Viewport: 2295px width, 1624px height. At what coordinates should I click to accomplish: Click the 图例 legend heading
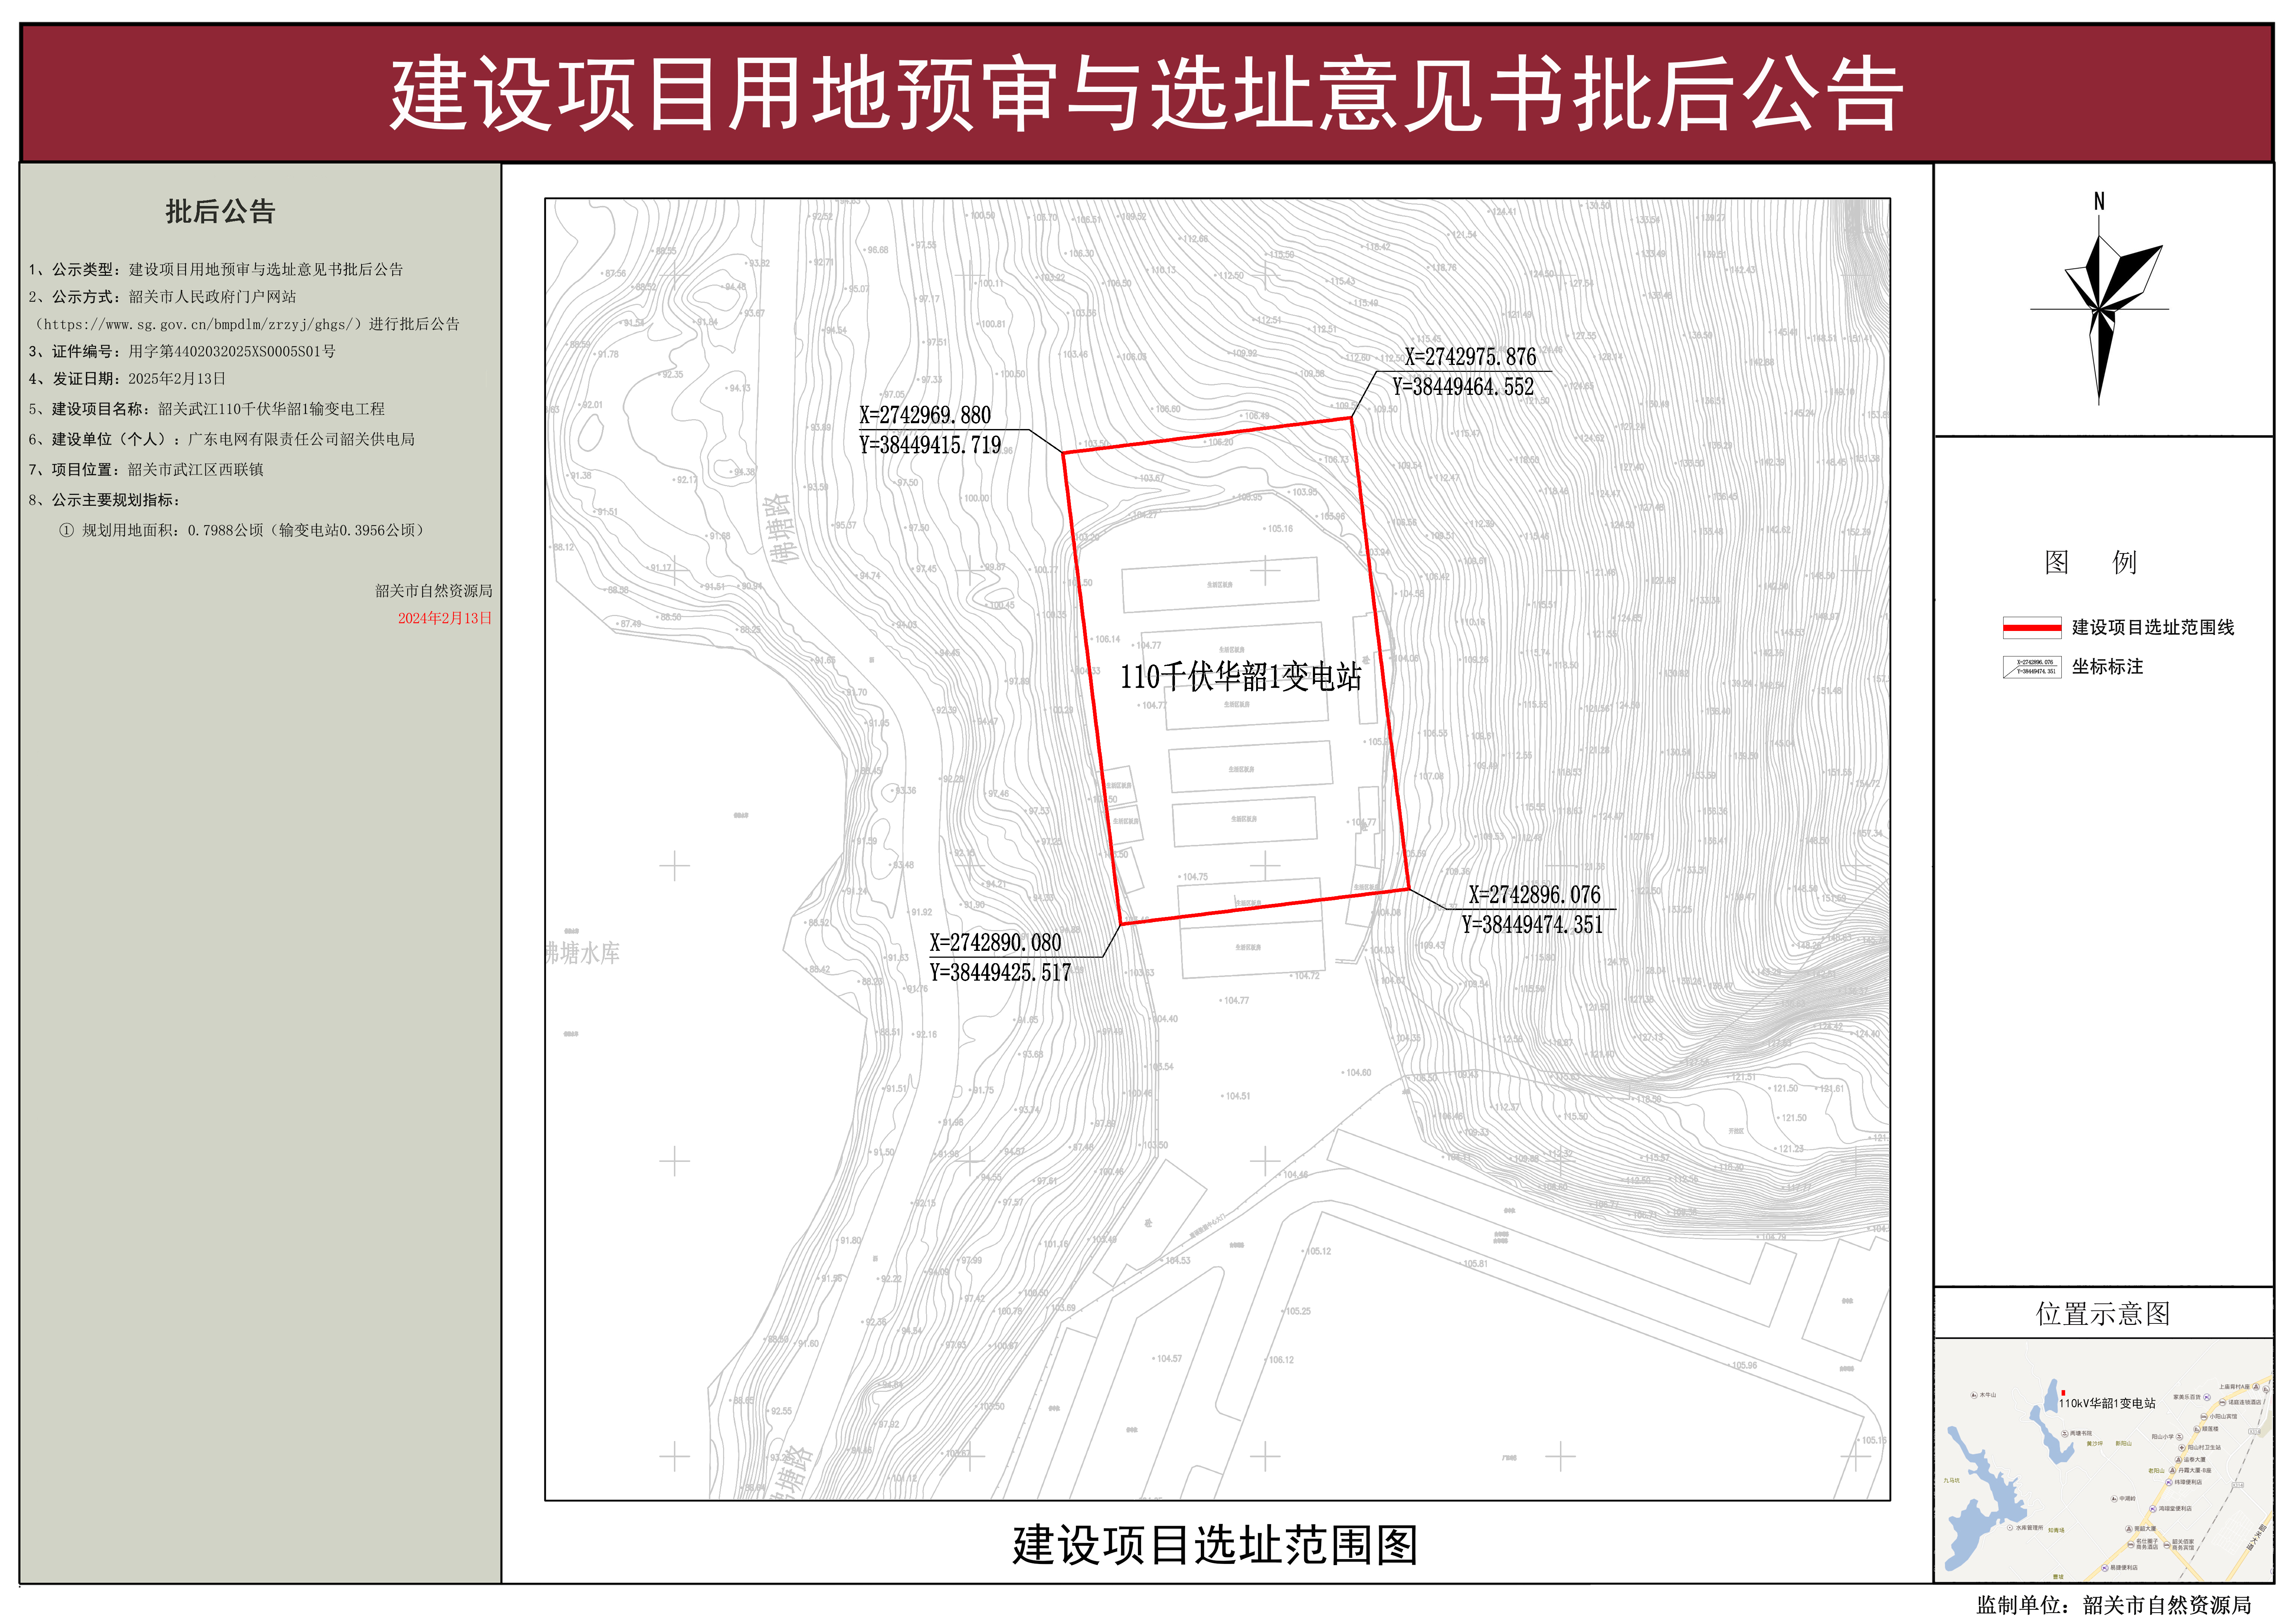click(2091, 562)
